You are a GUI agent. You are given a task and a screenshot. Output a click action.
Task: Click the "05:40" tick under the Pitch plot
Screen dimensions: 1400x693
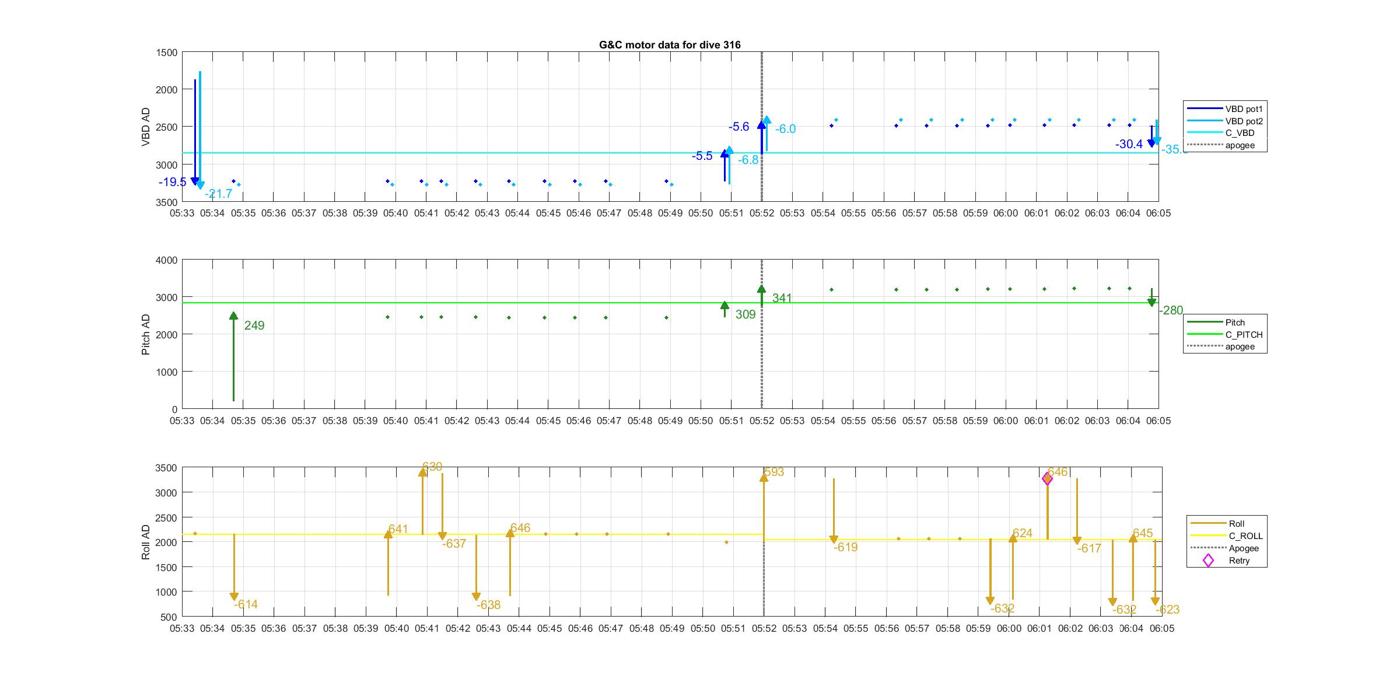pos(396,420)
